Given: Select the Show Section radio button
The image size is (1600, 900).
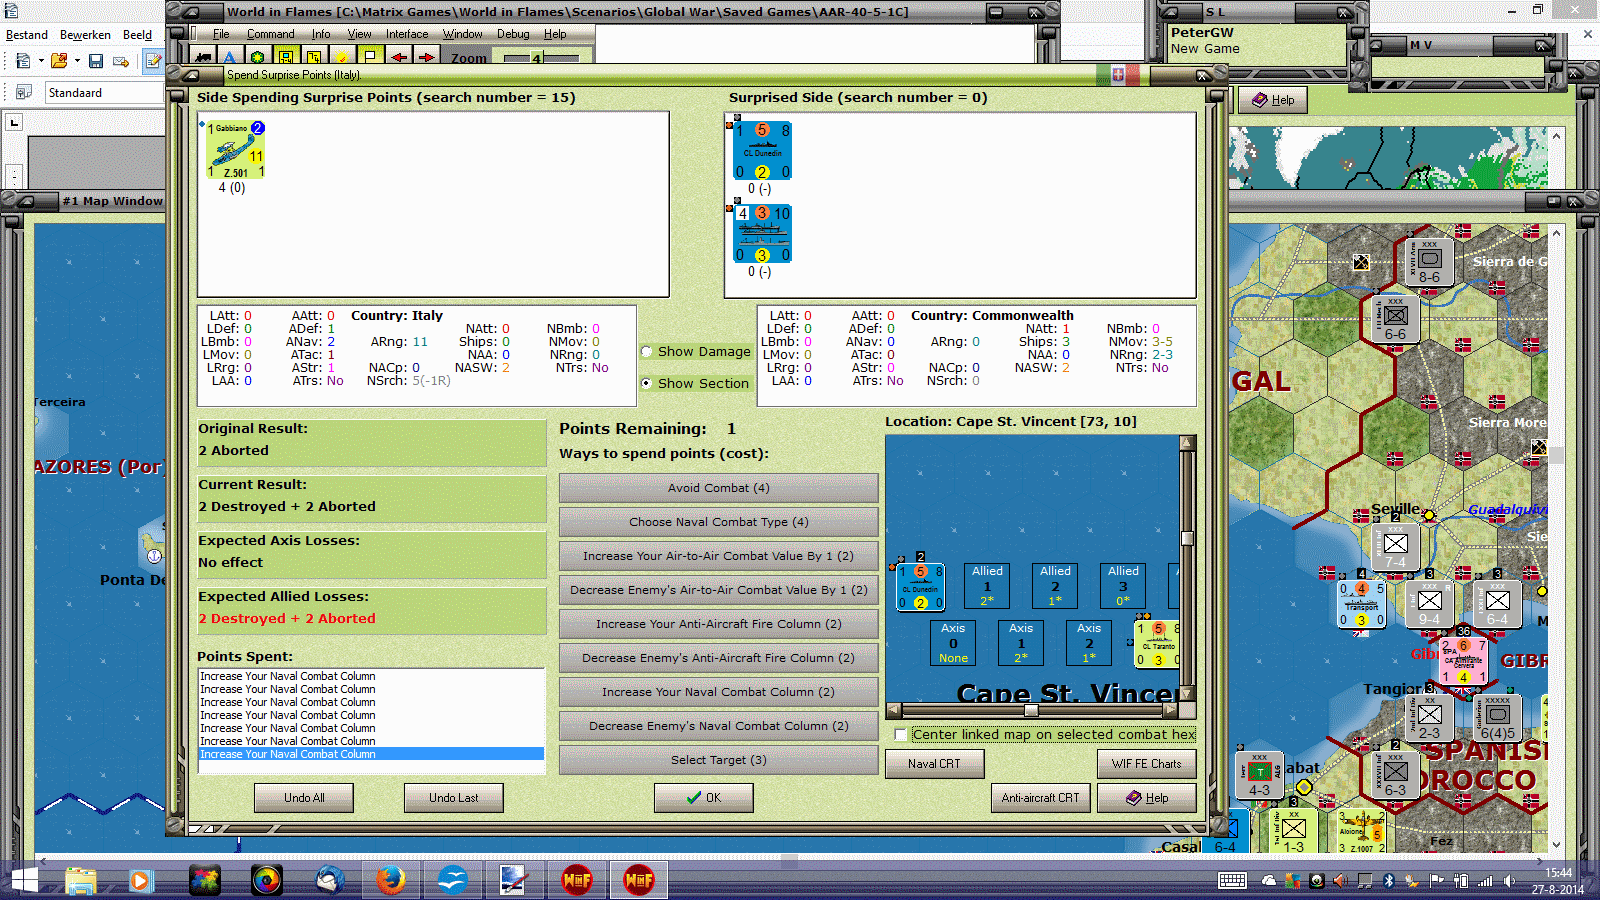Looking at the screenshot, I should coord(646,383).
